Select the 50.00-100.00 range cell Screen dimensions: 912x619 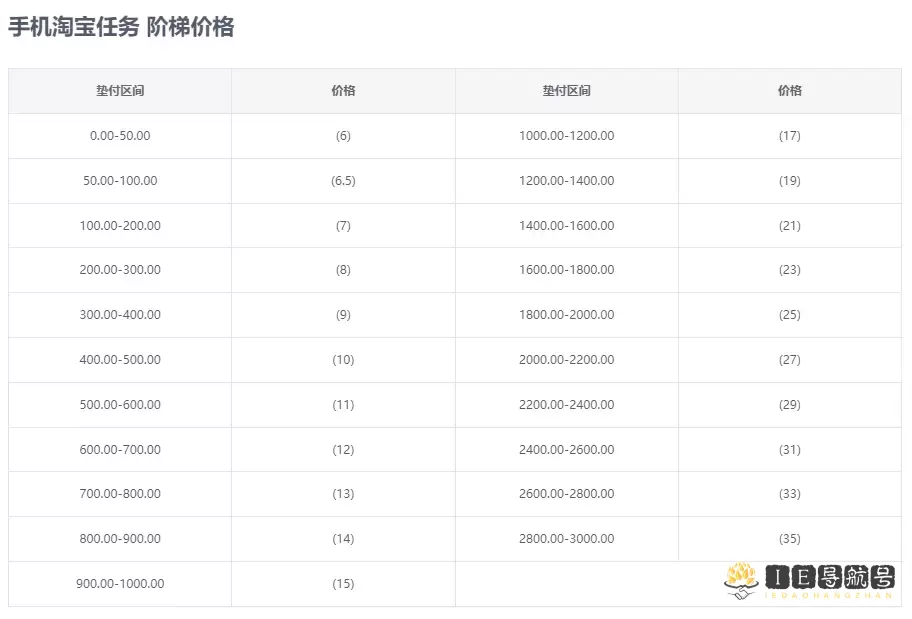pos(120,181)
